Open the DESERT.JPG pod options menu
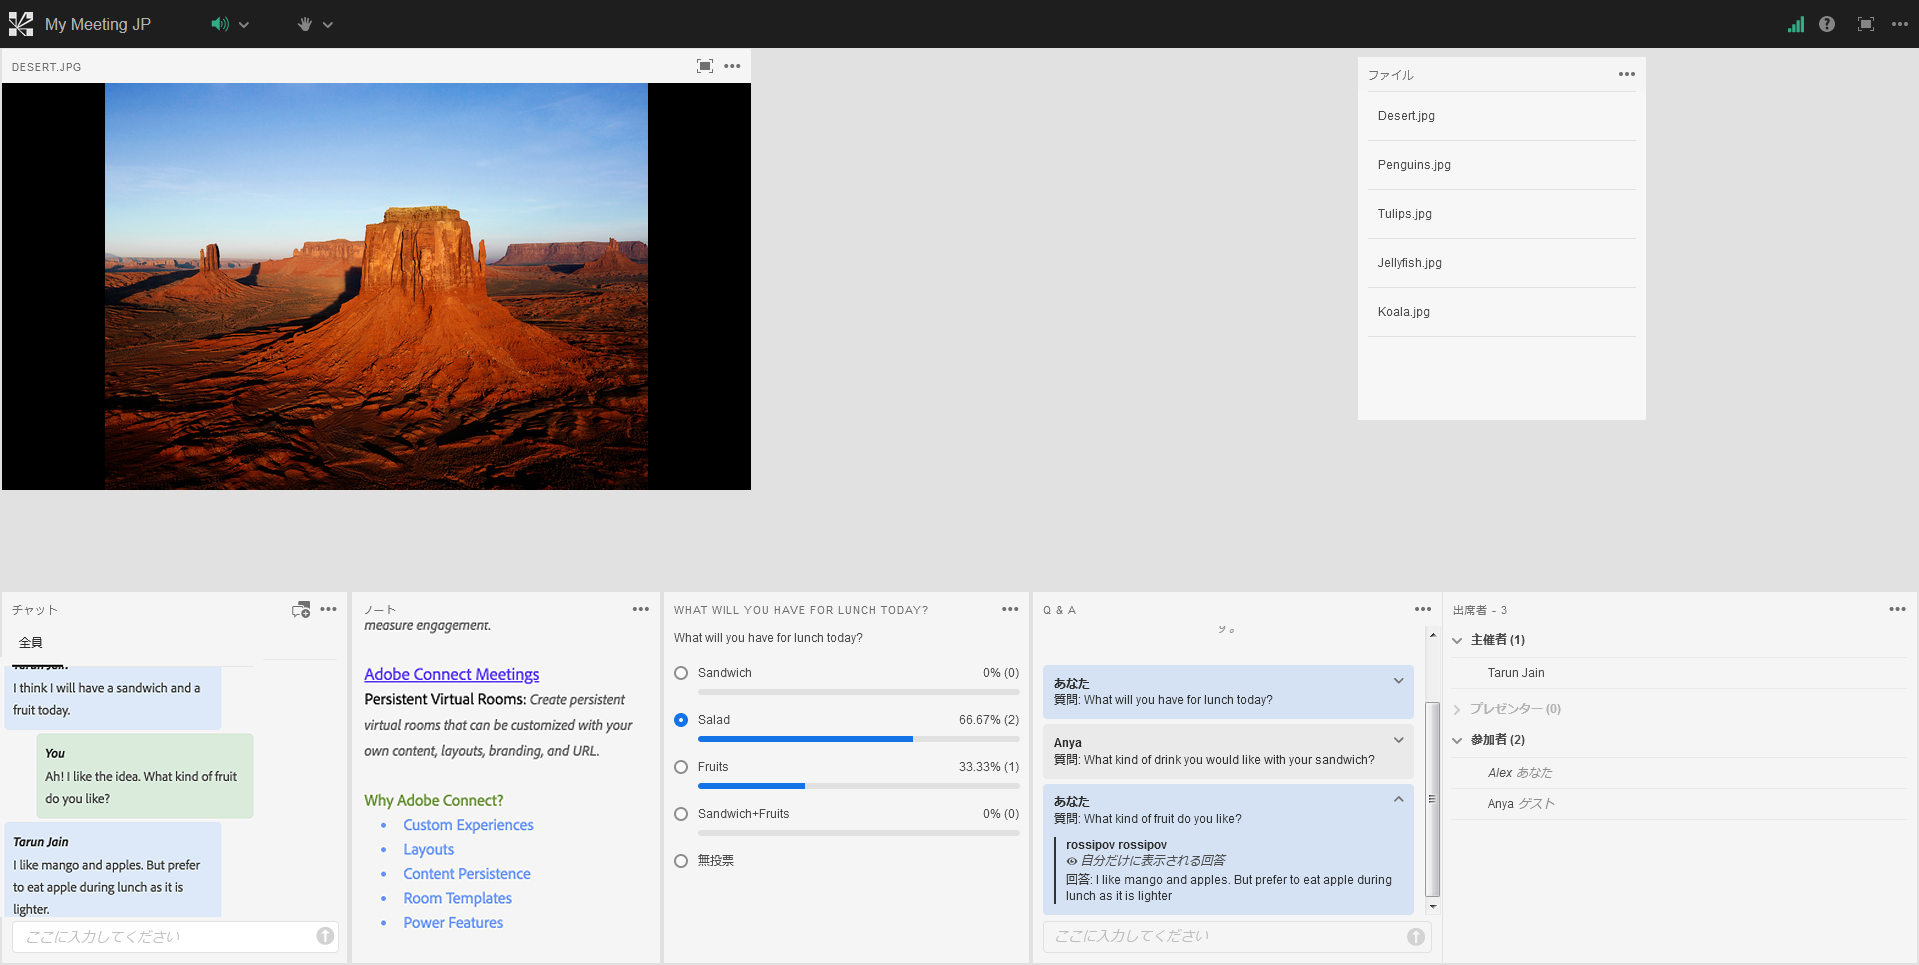 coord(733,66)
